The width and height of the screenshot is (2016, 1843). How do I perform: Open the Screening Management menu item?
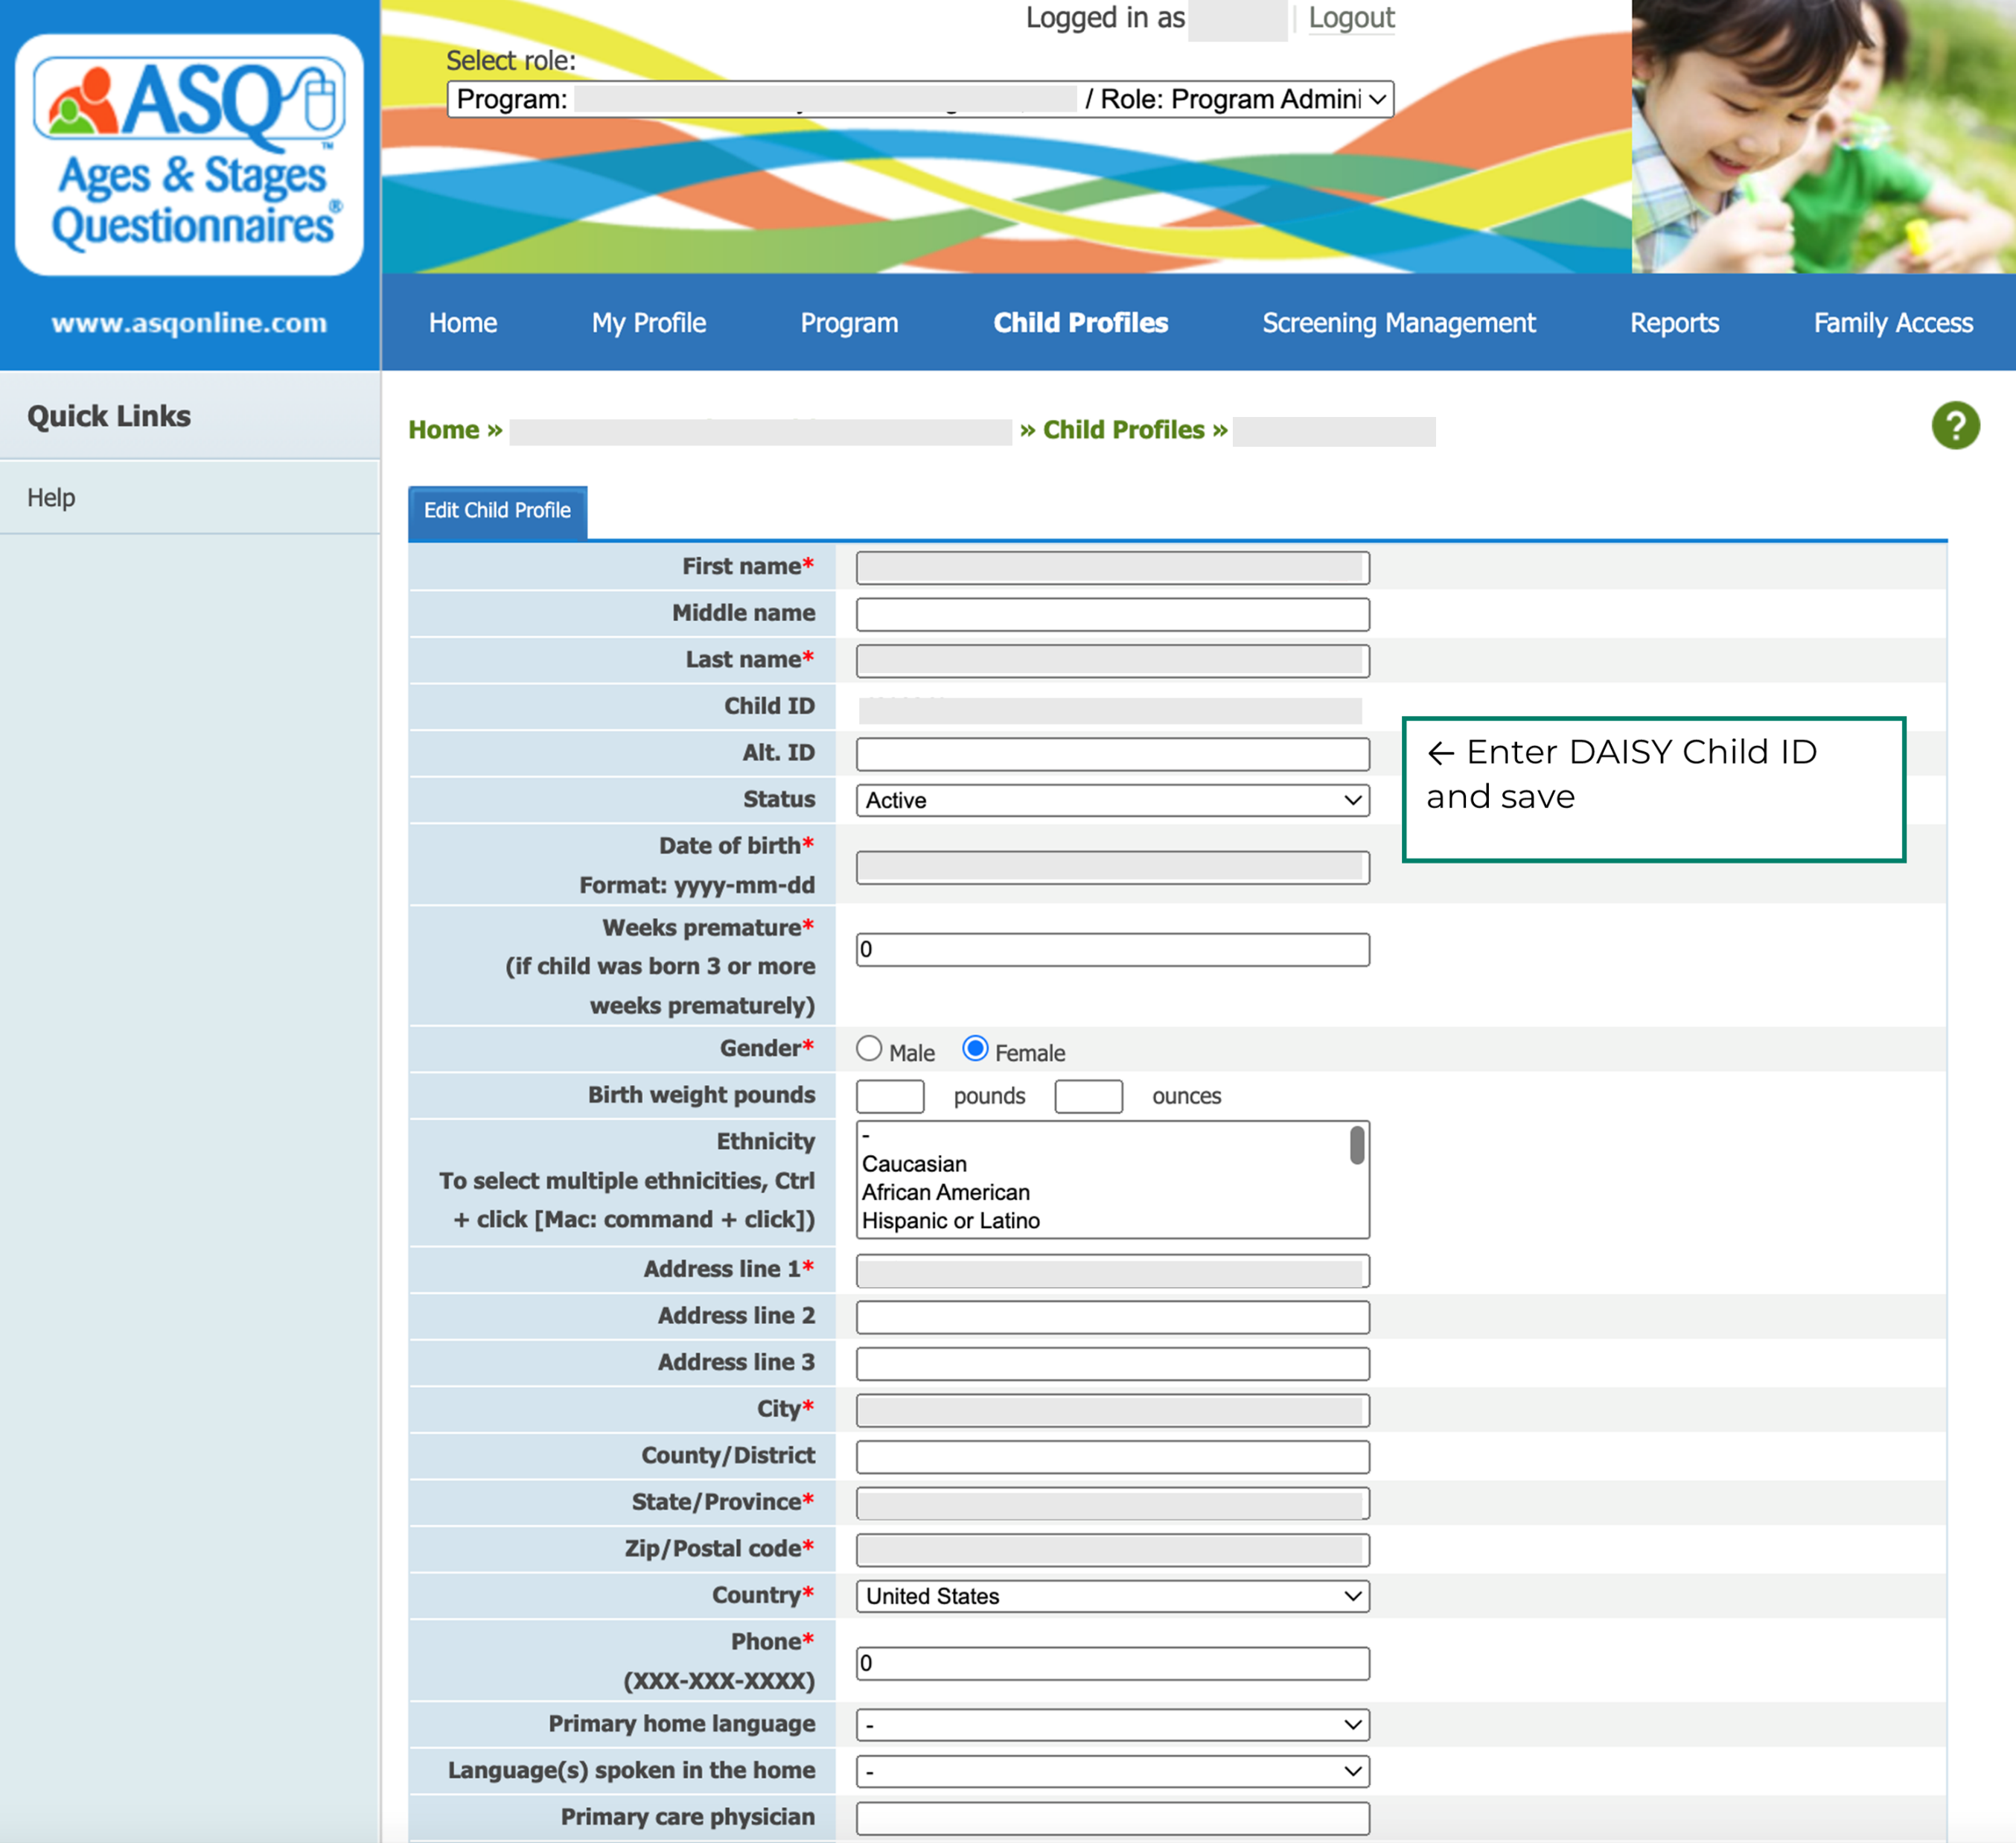point(1398,323)
